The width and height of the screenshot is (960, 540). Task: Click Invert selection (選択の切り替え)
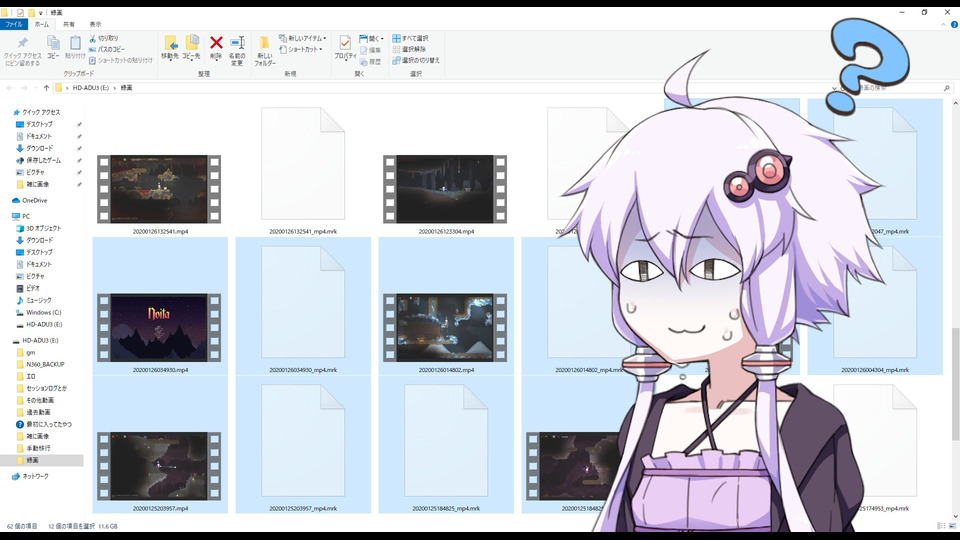tap(416, 60)
